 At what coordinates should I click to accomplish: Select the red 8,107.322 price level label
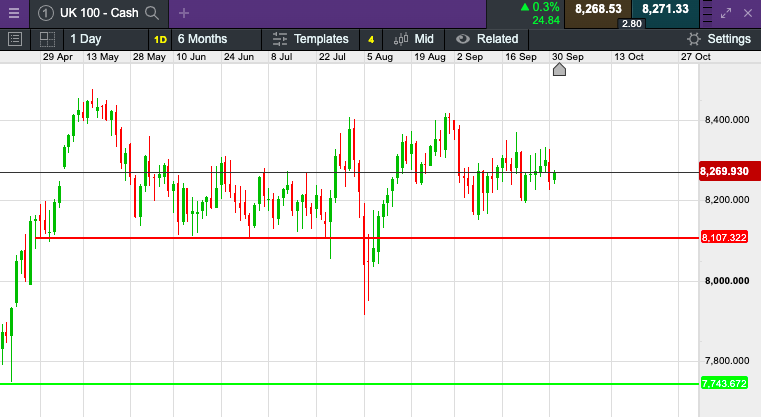(x=724, y=237)
